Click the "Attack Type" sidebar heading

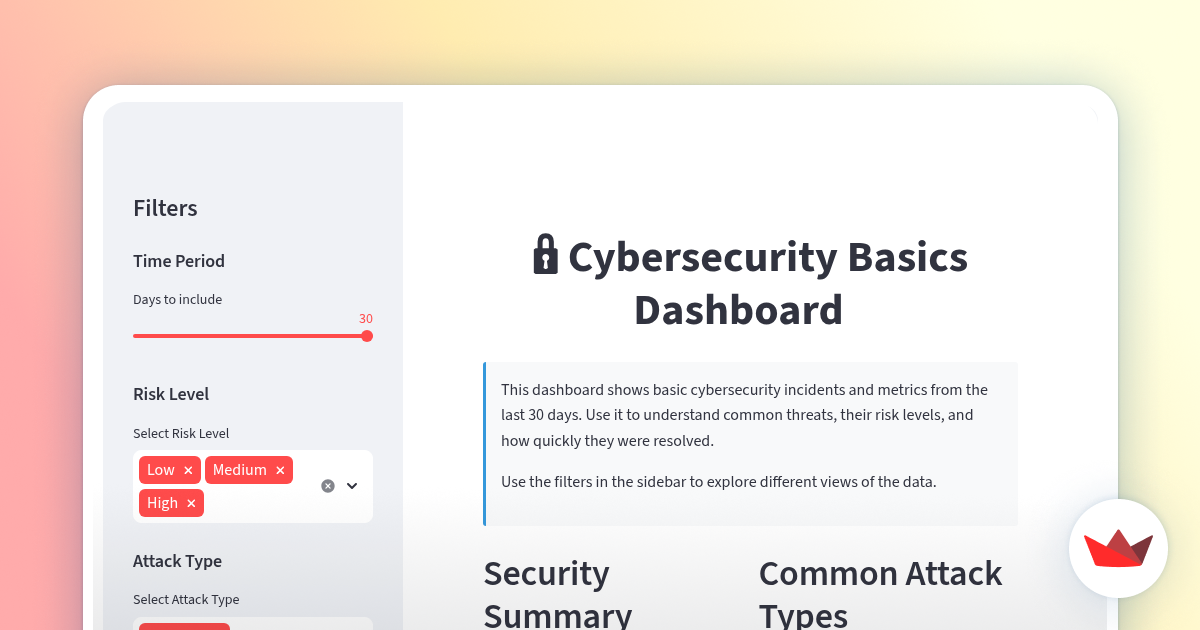click(177, 561)
